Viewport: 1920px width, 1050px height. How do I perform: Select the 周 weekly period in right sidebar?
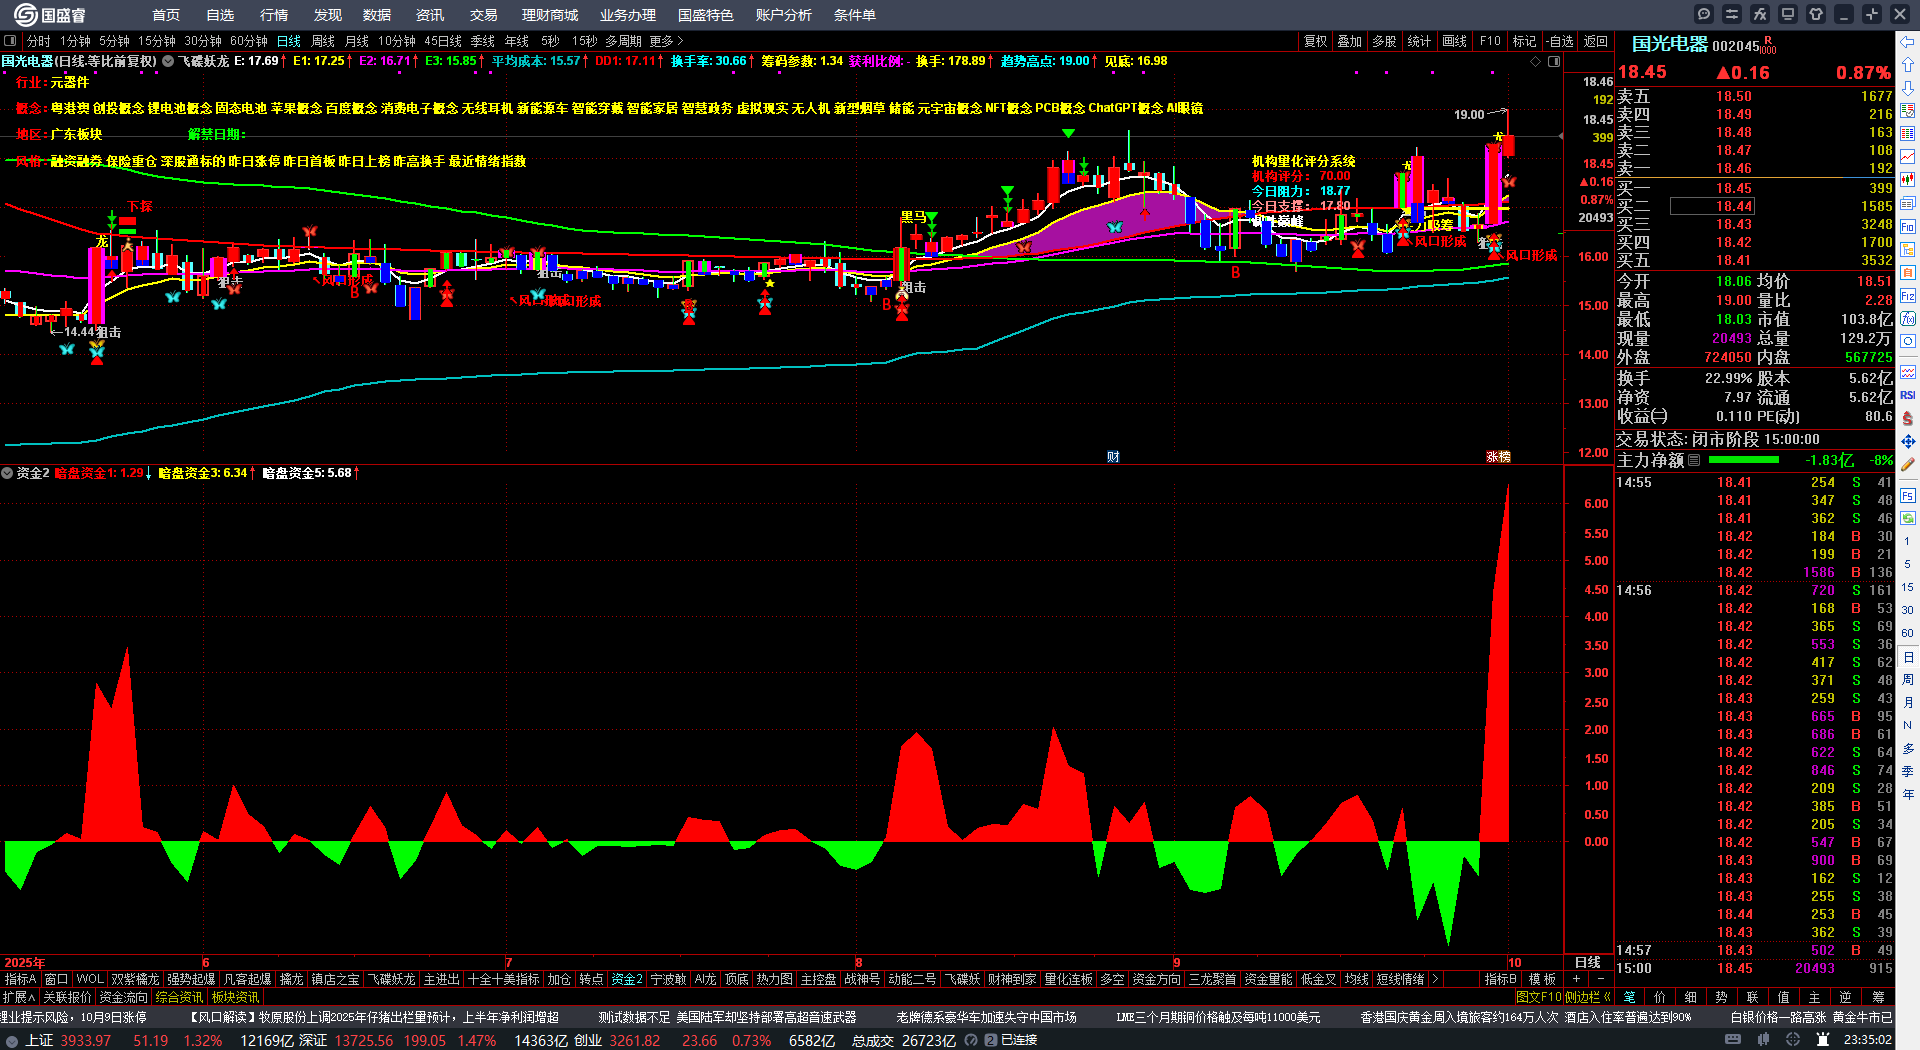tap(1908, 680)
